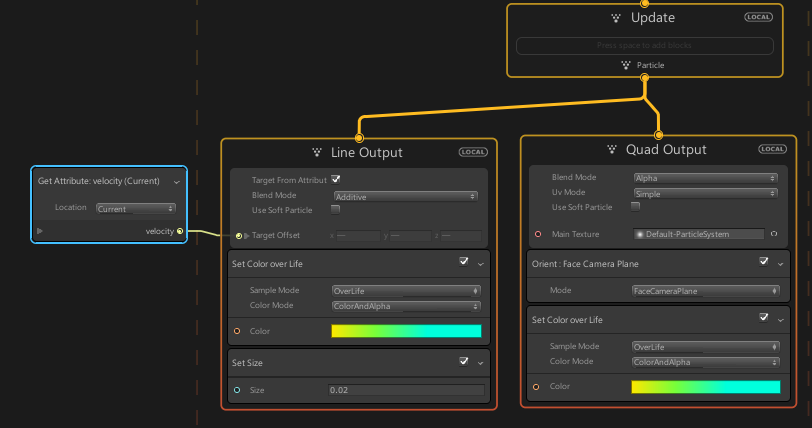Click the Main Texture Default-ParticleSystem field
The image size is (812, 428).
tap(698, 234)
